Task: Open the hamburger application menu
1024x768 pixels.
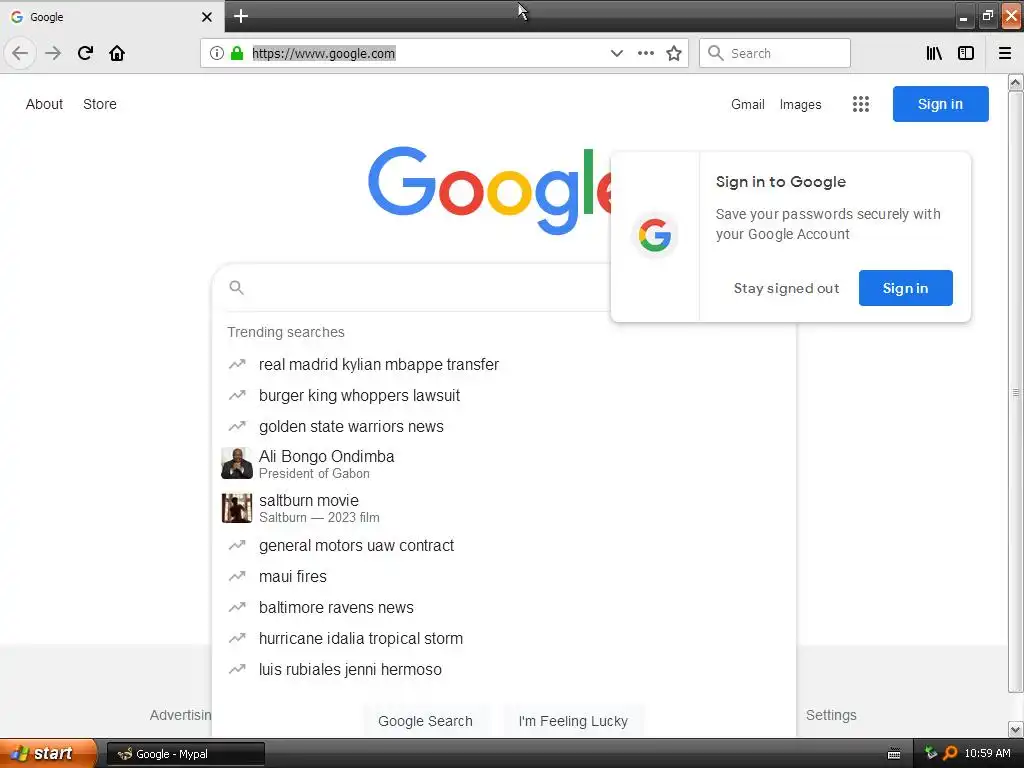Action: point(1005,53)
